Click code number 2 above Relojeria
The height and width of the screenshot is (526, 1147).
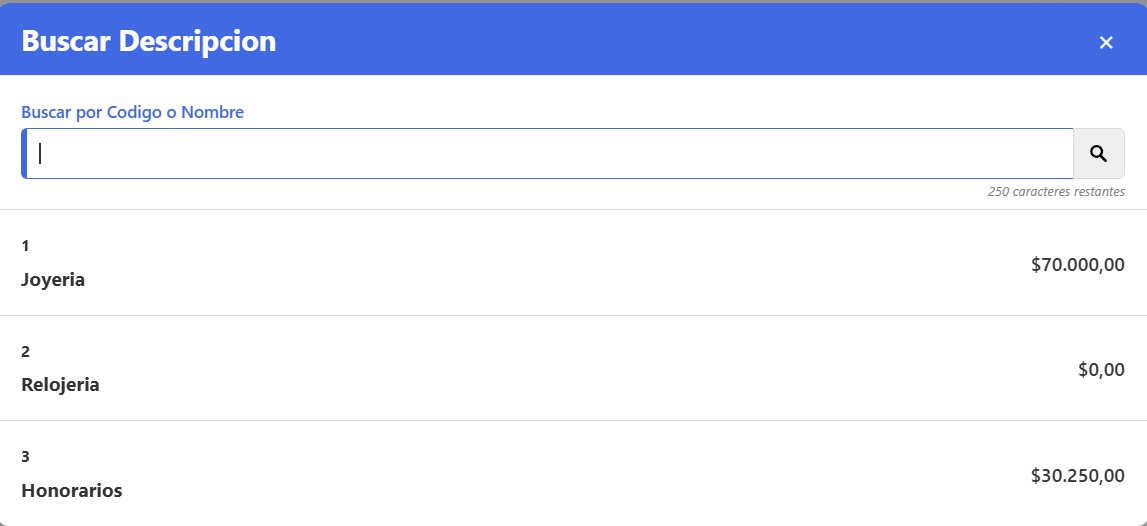pos(25,351)
